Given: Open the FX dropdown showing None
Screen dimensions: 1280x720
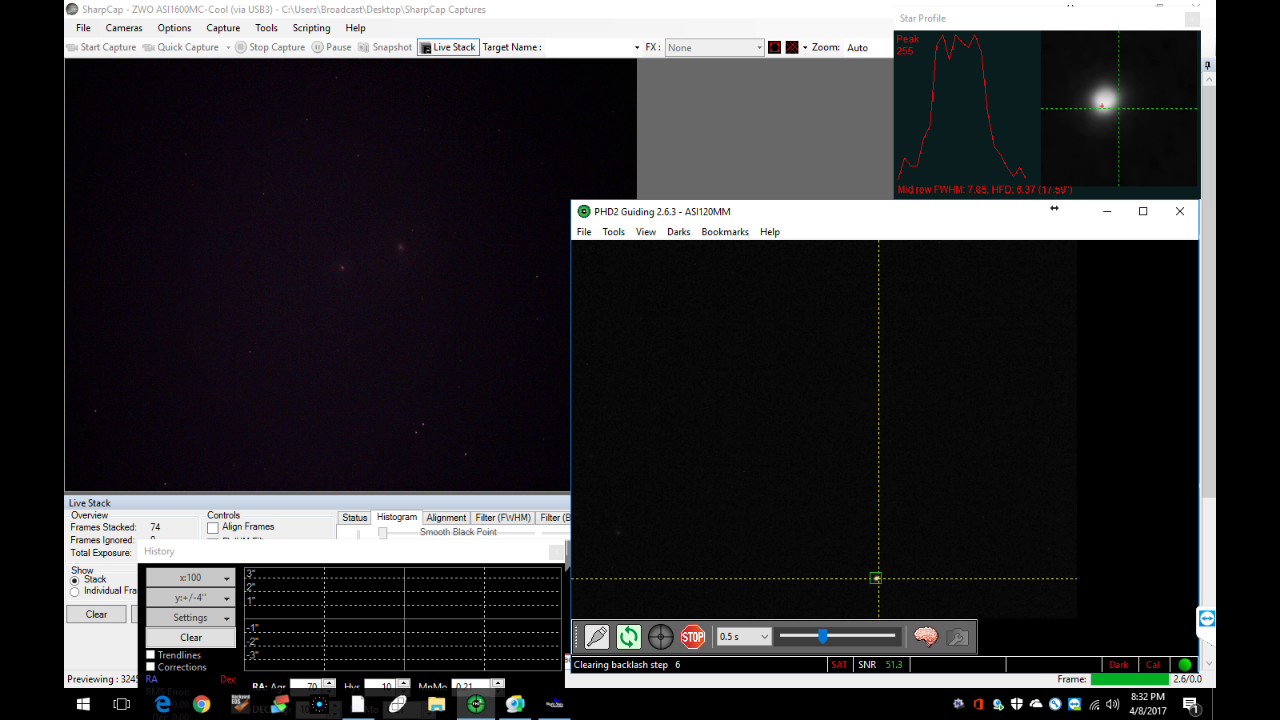Looking at the screenshot, I should [x=714, y=47].
